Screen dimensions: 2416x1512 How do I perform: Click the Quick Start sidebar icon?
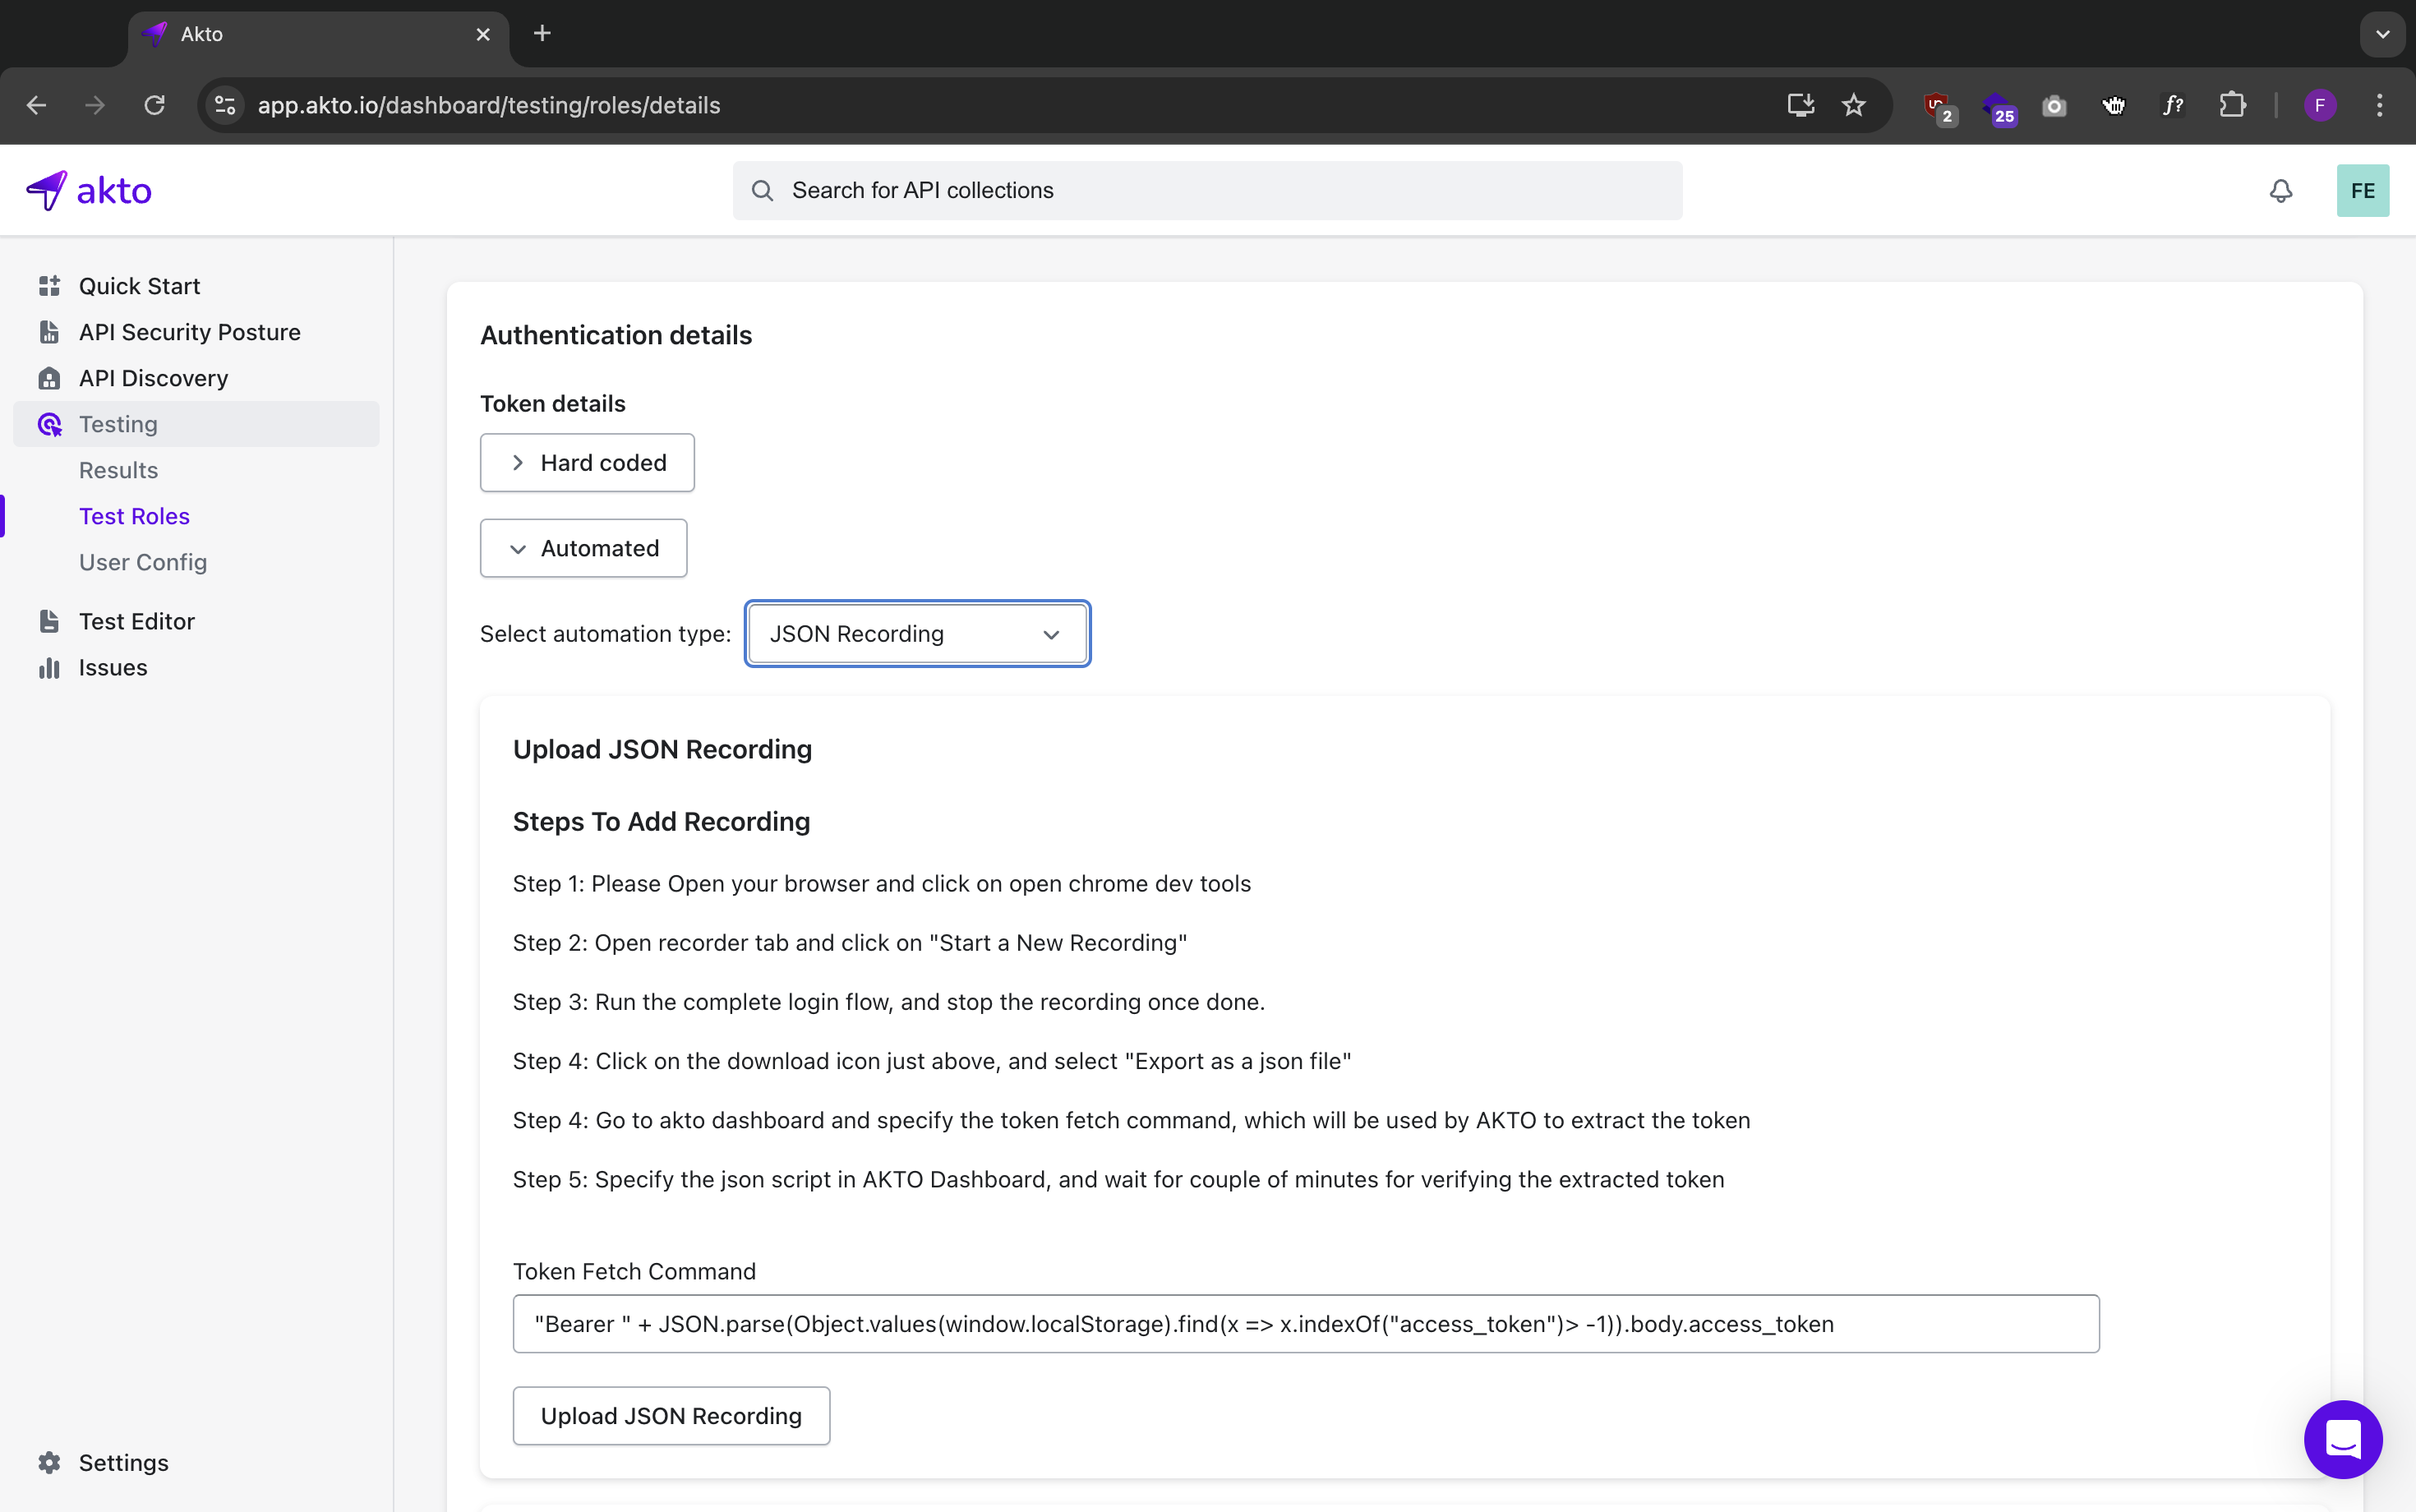pos(49,286)
